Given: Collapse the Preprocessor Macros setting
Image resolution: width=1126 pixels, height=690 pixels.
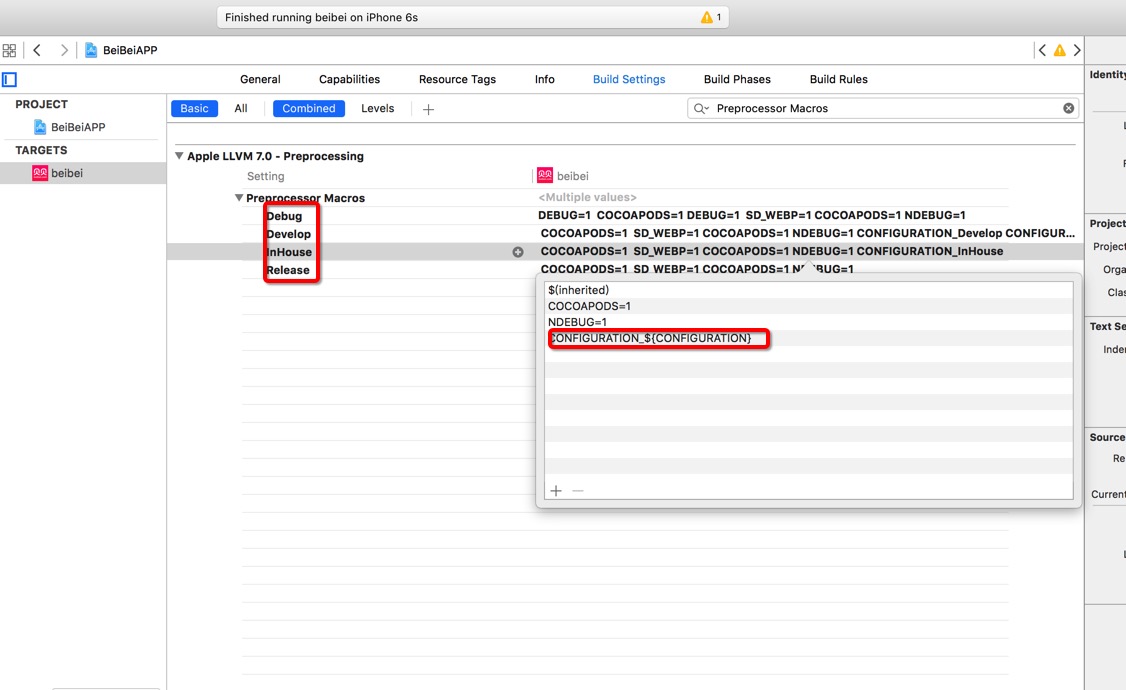Looking at the screenshot, I should pyautogui.click(x=238, y=197).
